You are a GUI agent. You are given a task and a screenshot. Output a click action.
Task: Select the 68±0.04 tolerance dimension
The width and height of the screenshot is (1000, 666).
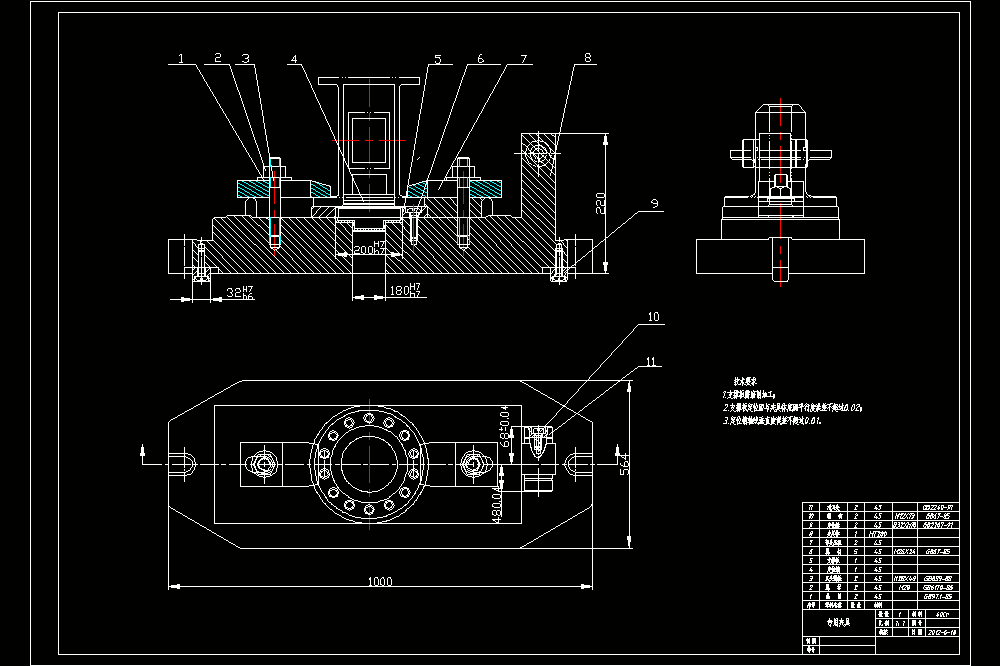pyautogui.click(x=505, y=426)
